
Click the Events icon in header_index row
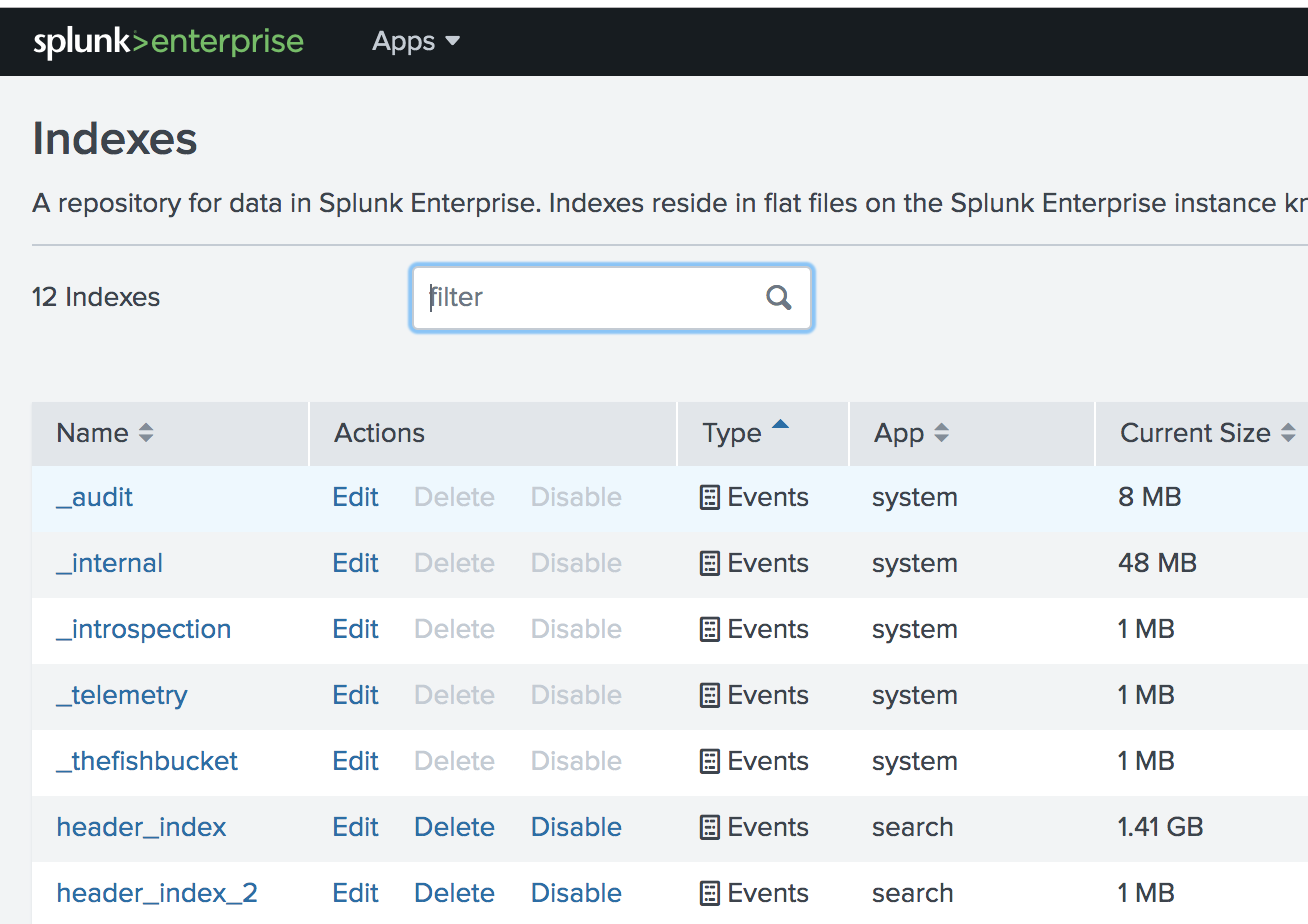click(x=710, y=827)
